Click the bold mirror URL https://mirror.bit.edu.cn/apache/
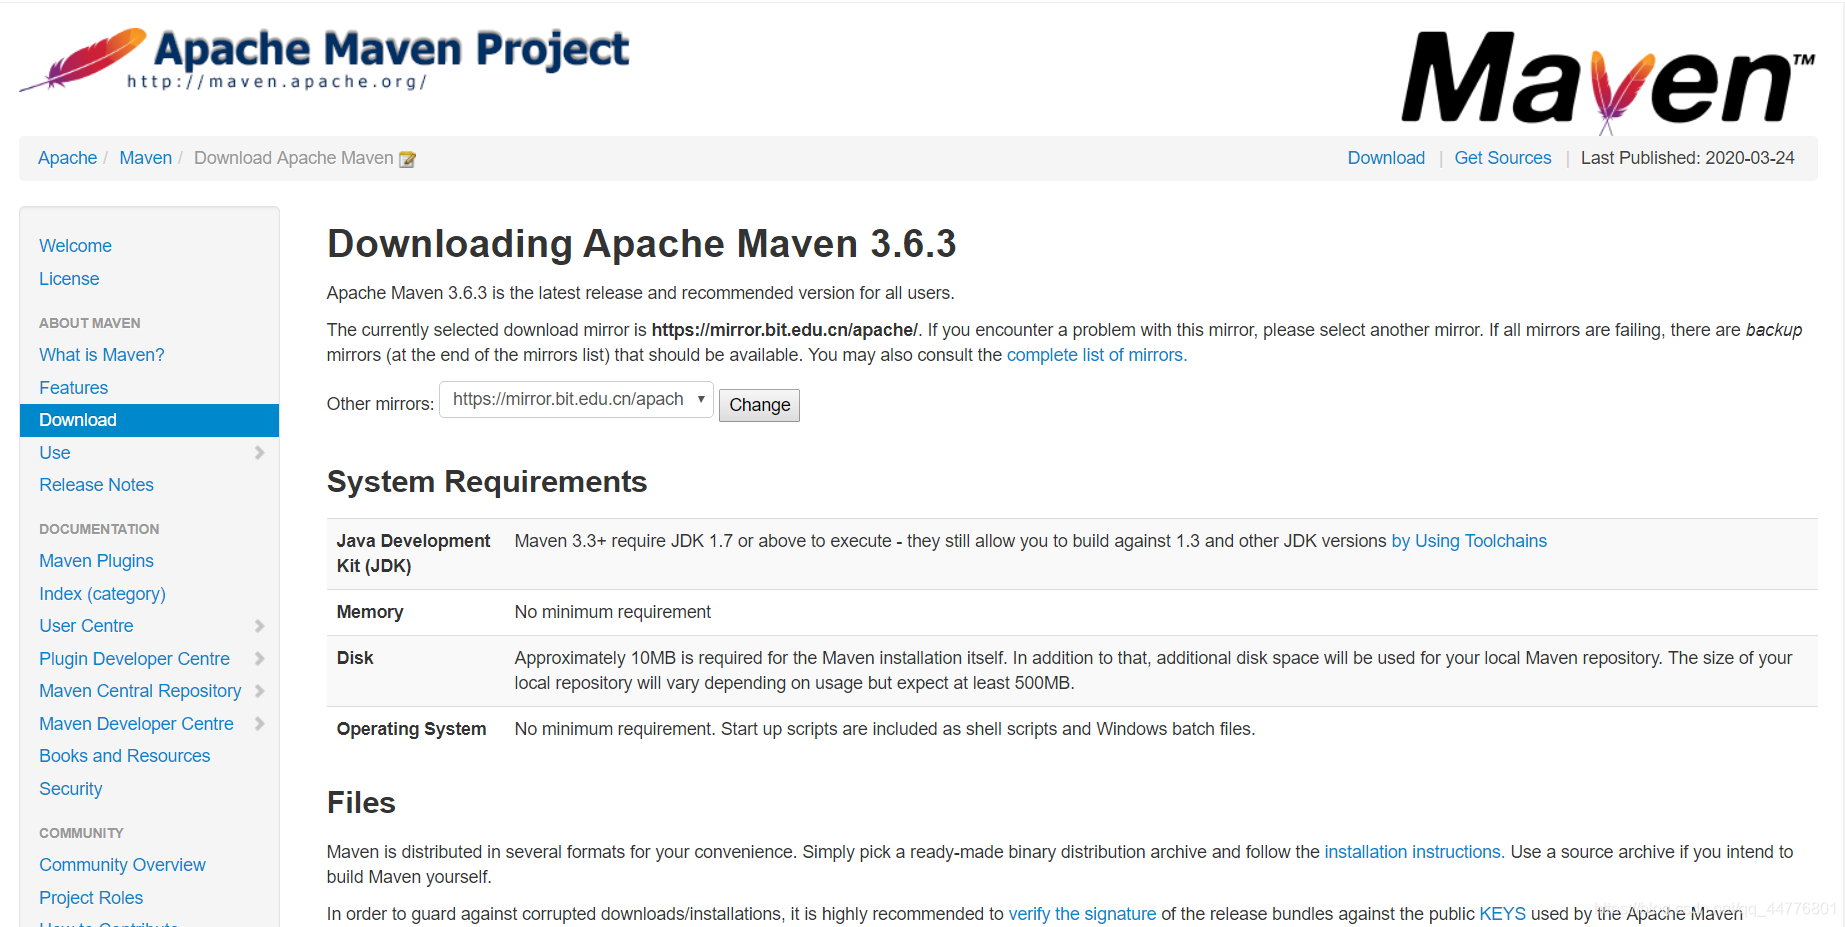Viewport: 1845px width, 927px height. (x=784, y=330)
